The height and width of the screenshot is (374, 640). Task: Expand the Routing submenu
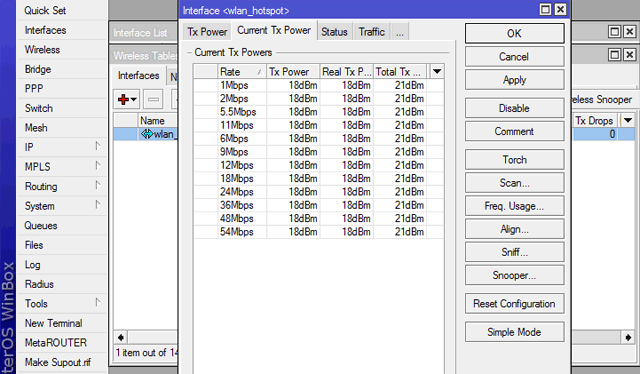pos(98,185)
